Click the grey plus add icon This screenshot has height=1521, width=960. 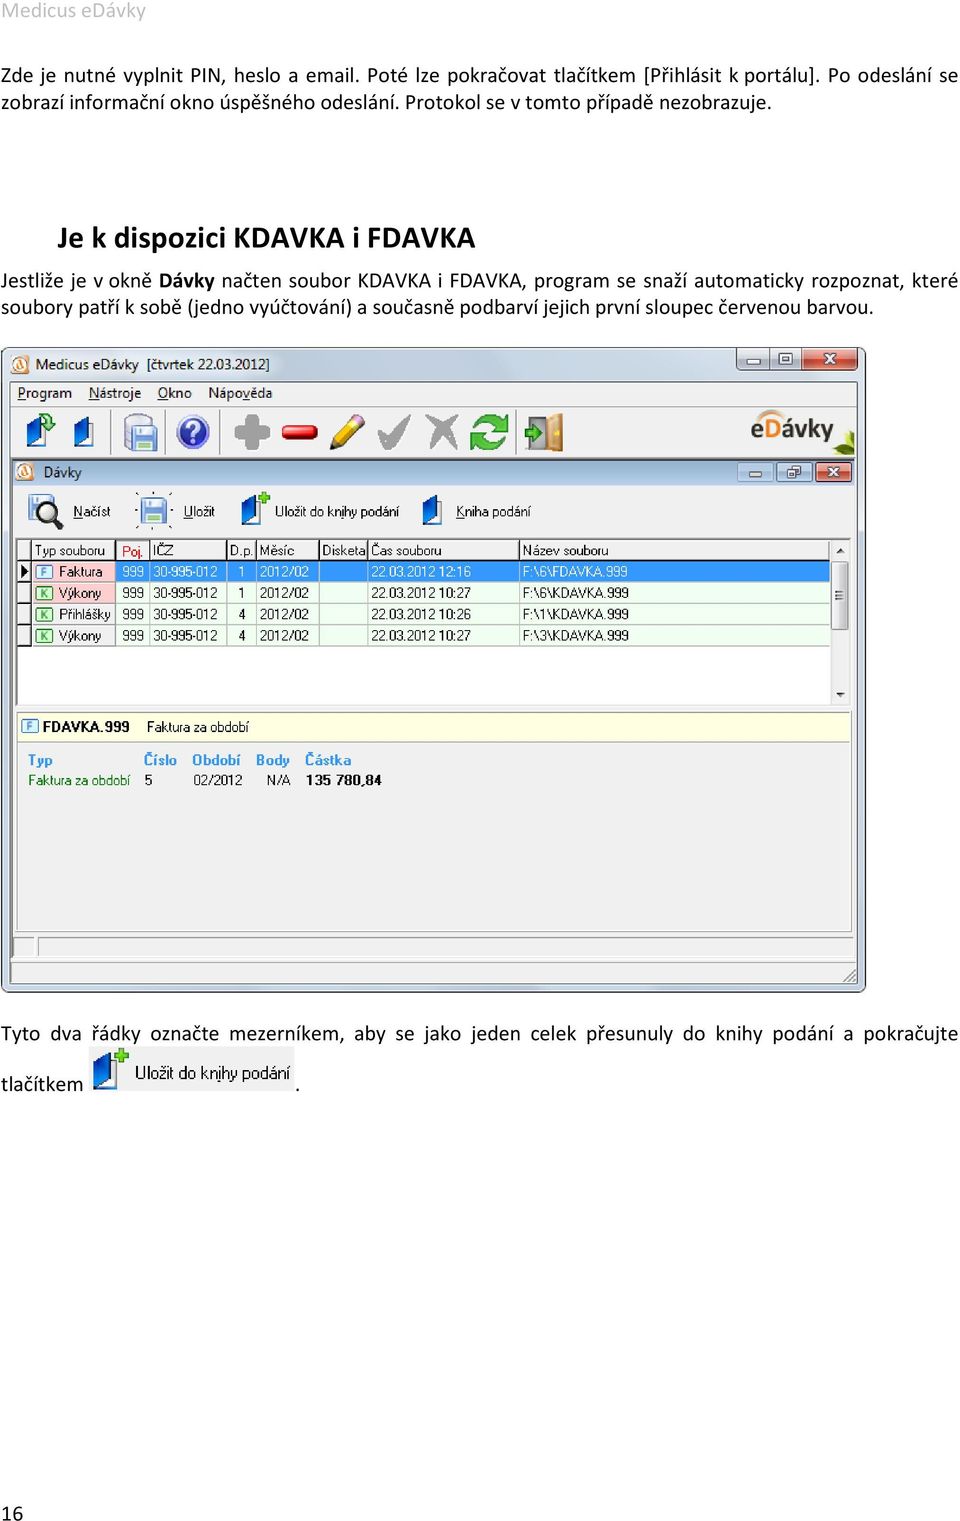pos(251,432)
